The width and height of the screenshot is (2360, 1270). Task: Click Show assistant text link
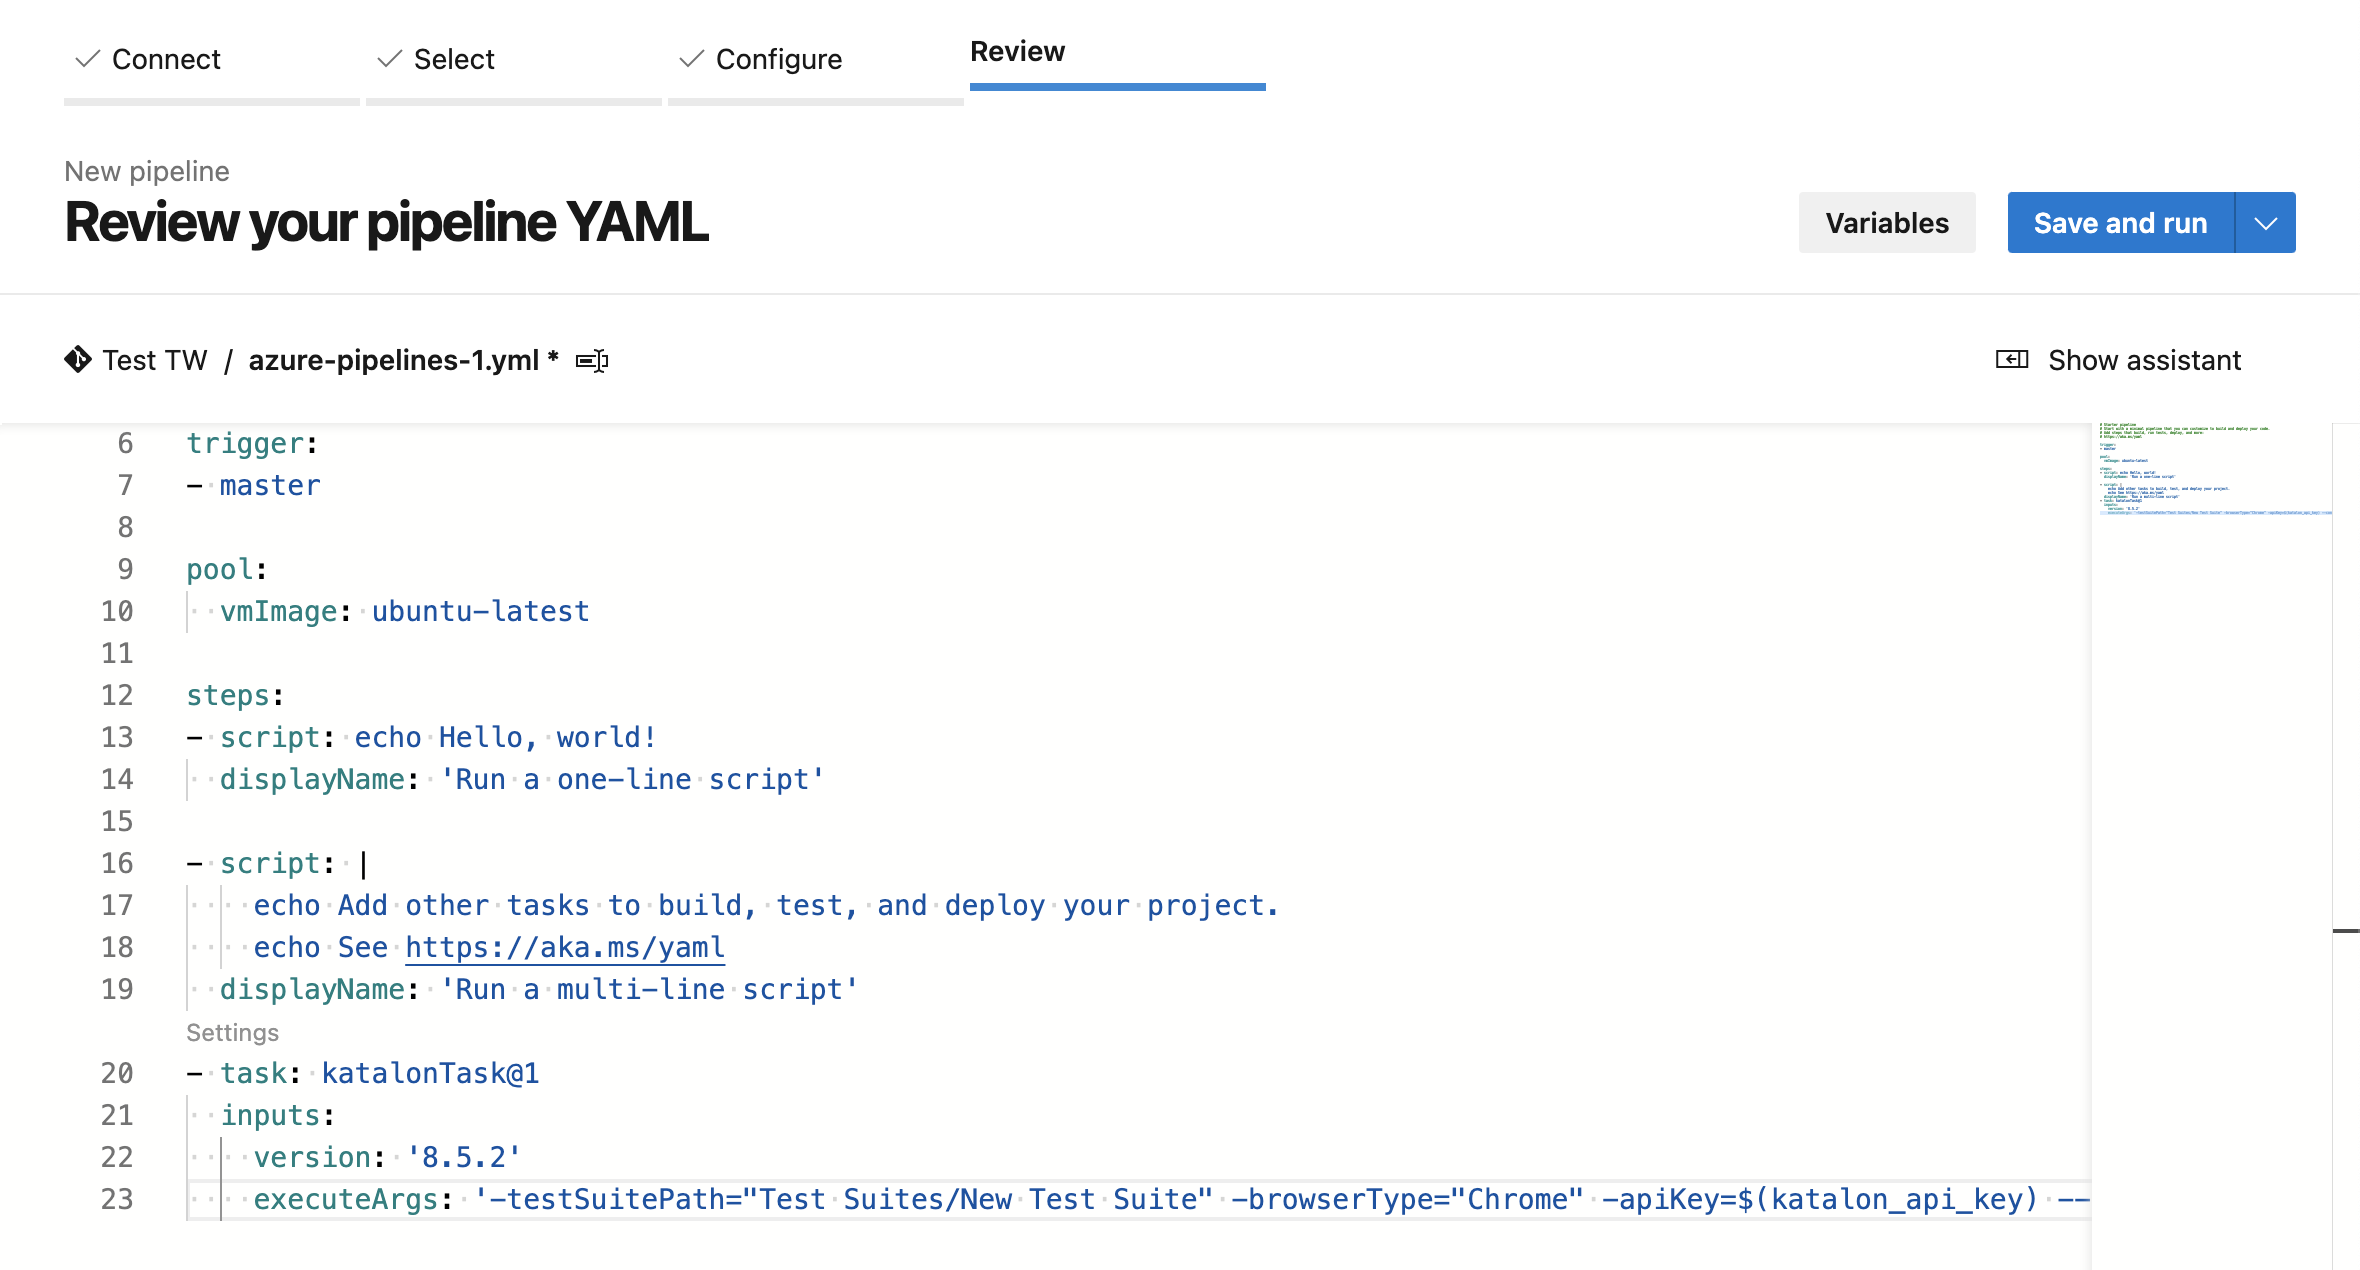click(x=2144, y=360)
